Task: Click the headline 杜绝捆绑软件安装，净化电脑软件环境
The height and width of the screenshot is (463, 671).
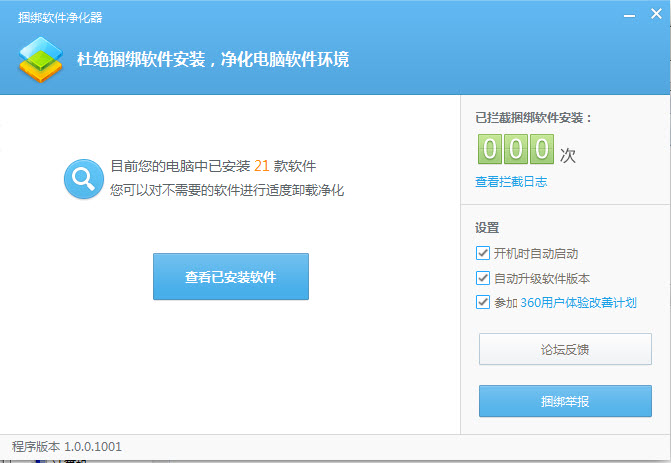Action: pos(213,59)
